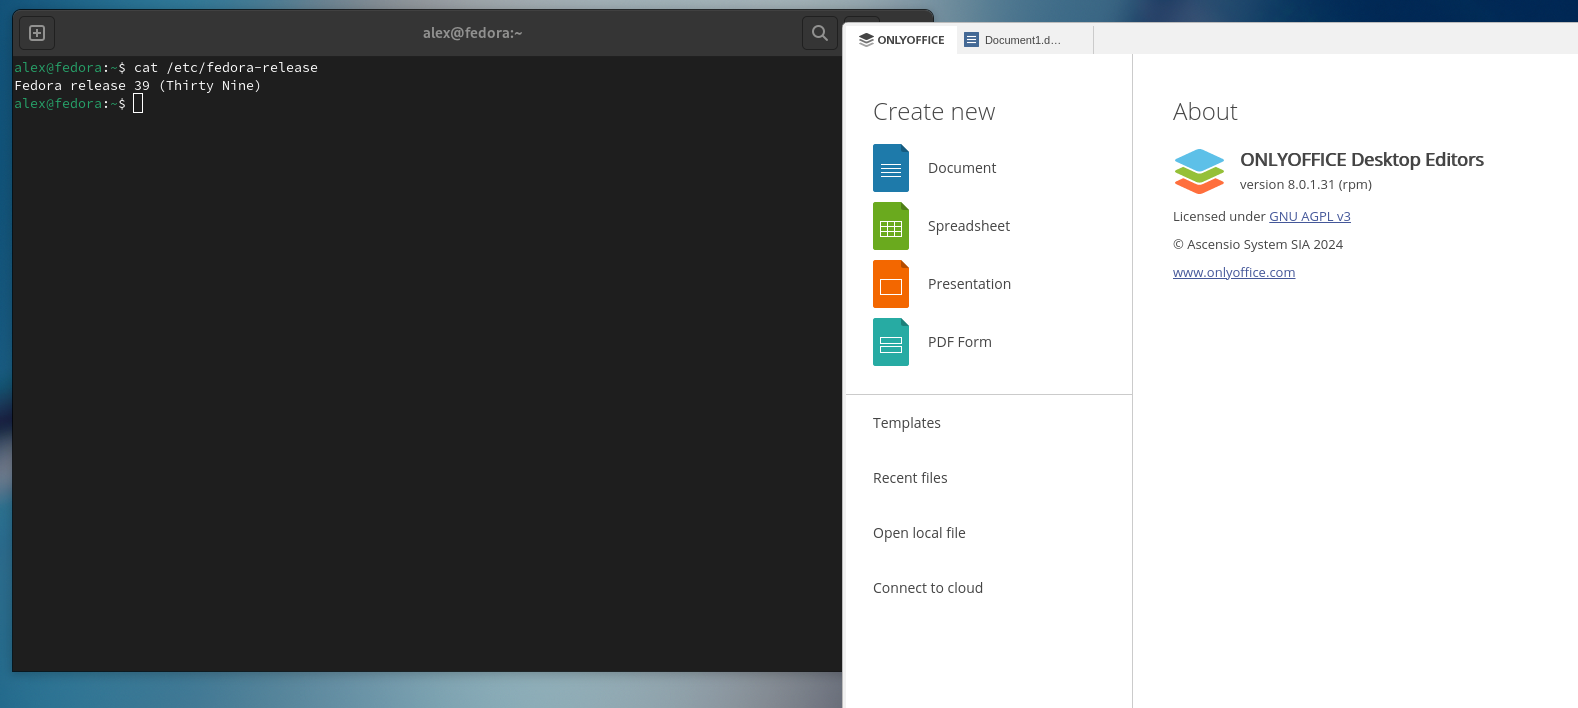The height and width of the screenshot is (708, 1578).
Task: Click the terminal prompt cursor line
Action: tap(78, 104)
